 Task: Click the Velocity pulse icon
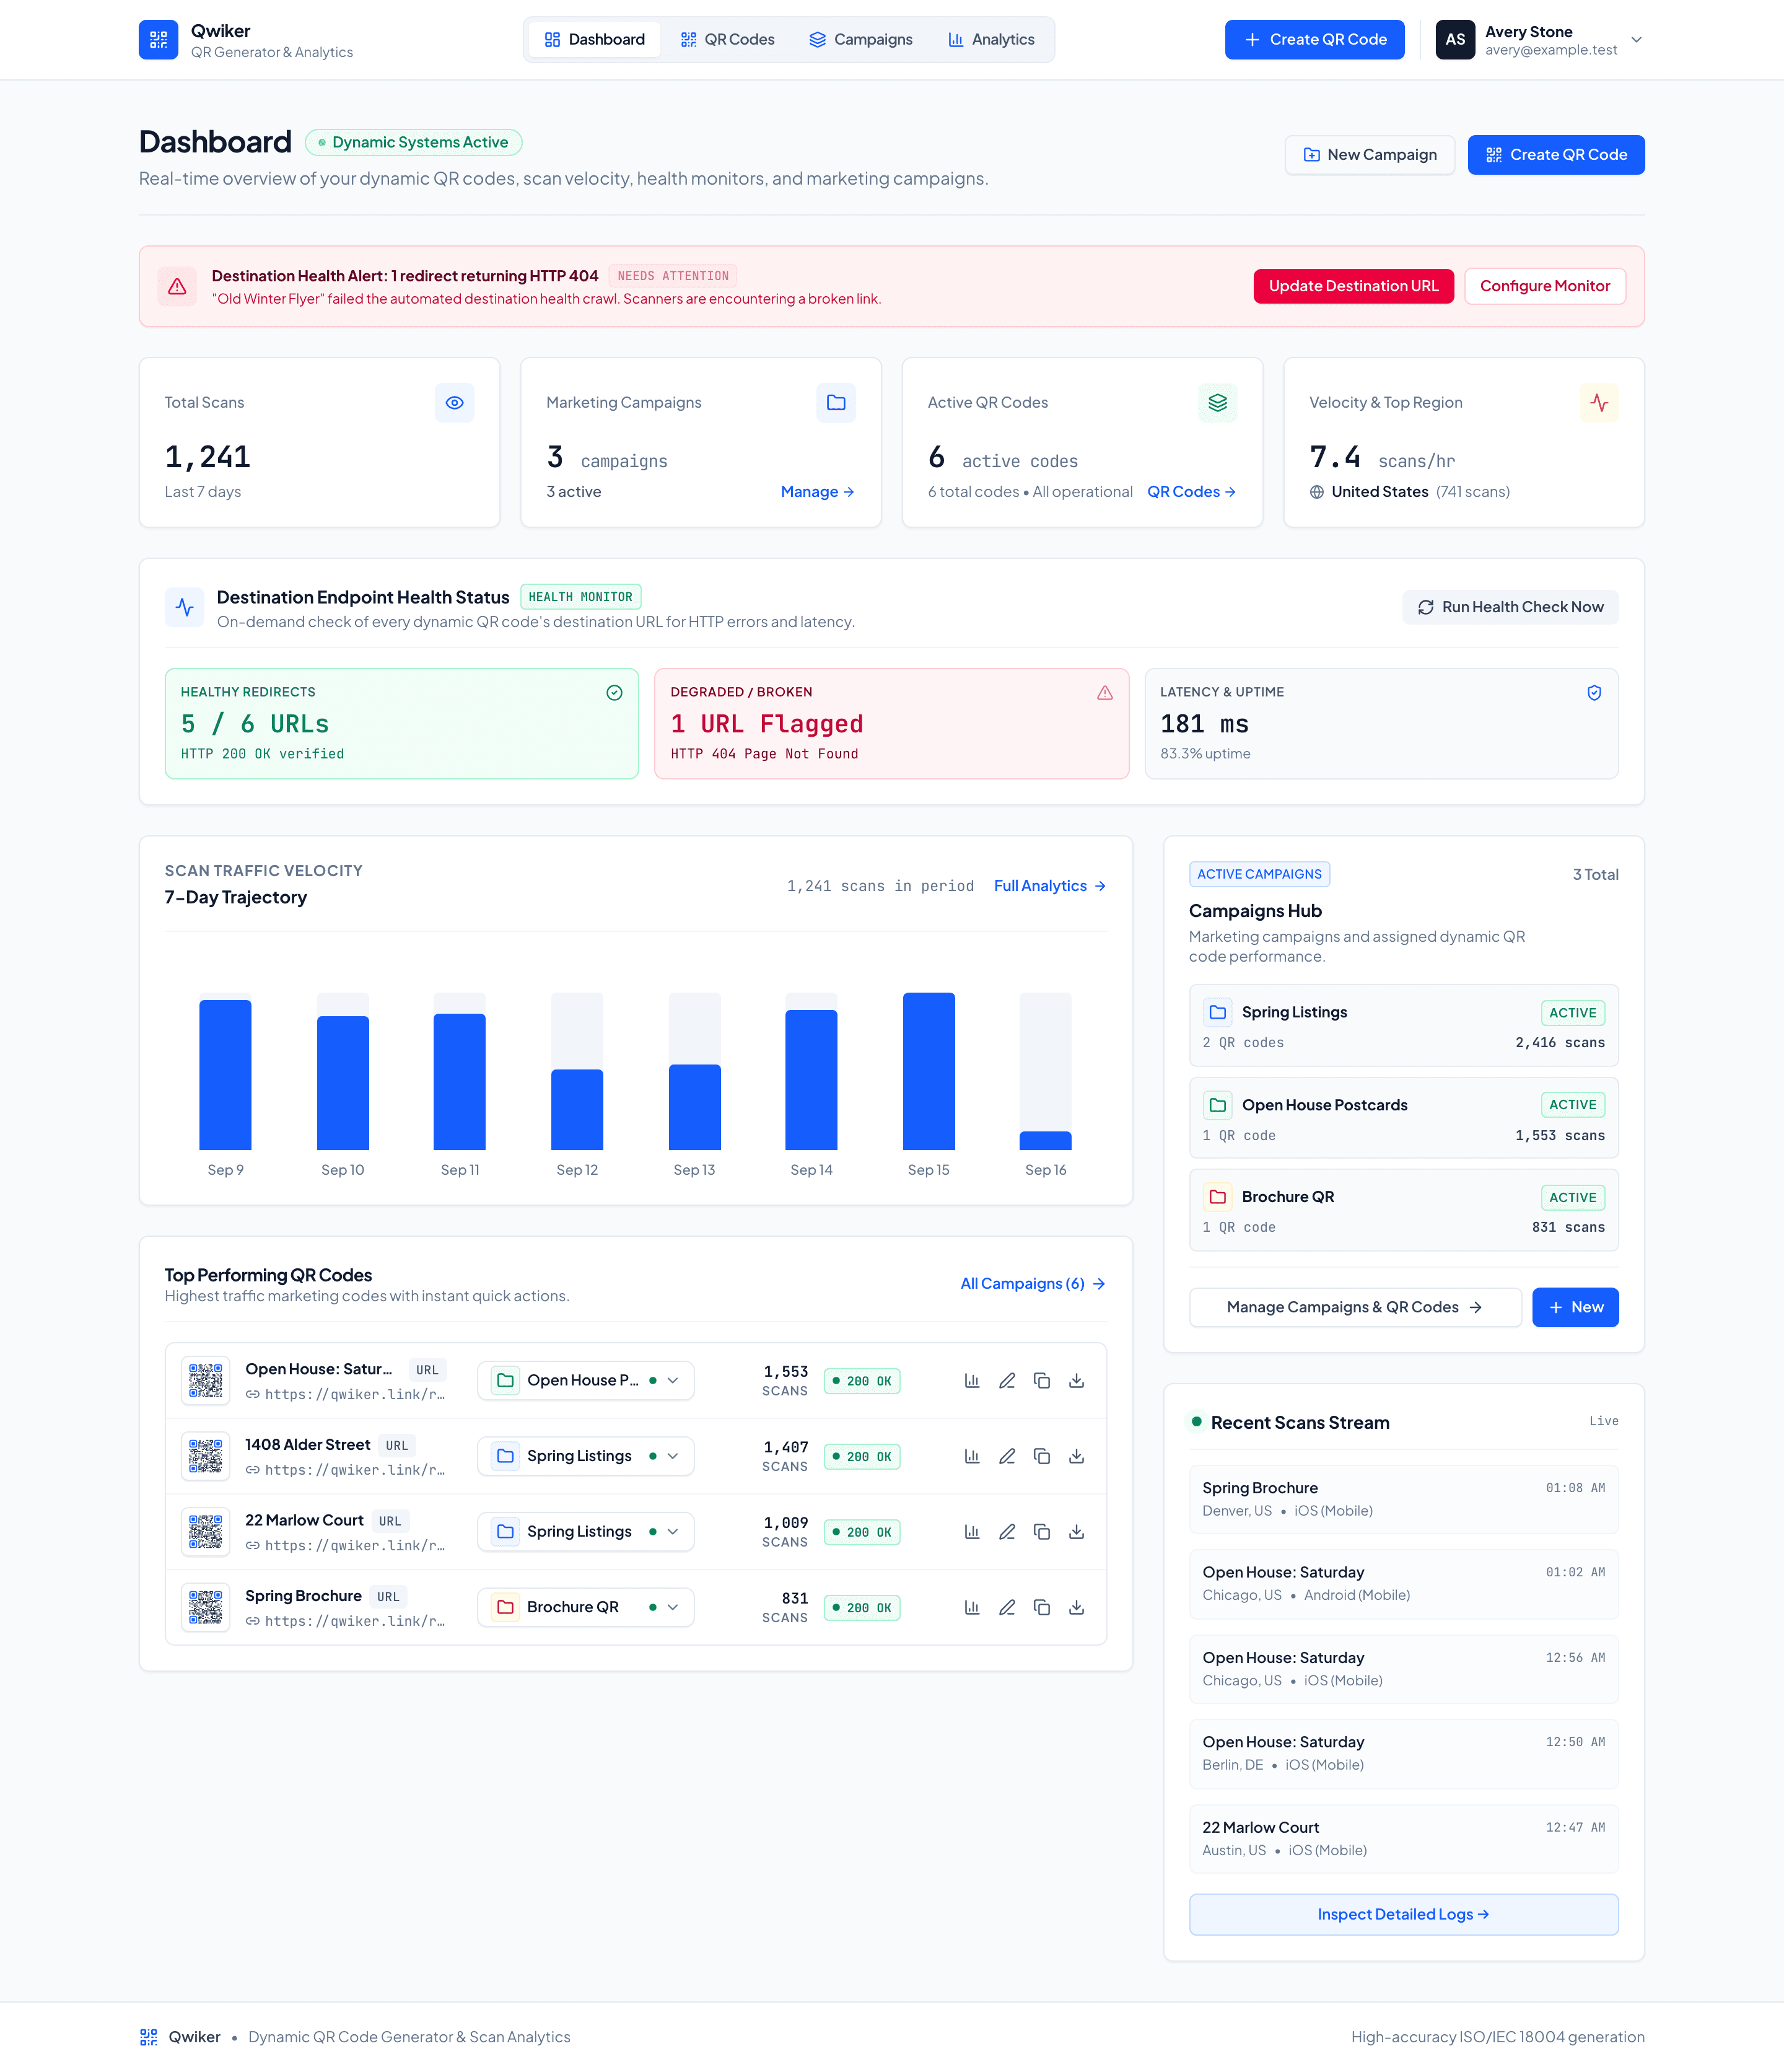click(x=1599, y=403)
